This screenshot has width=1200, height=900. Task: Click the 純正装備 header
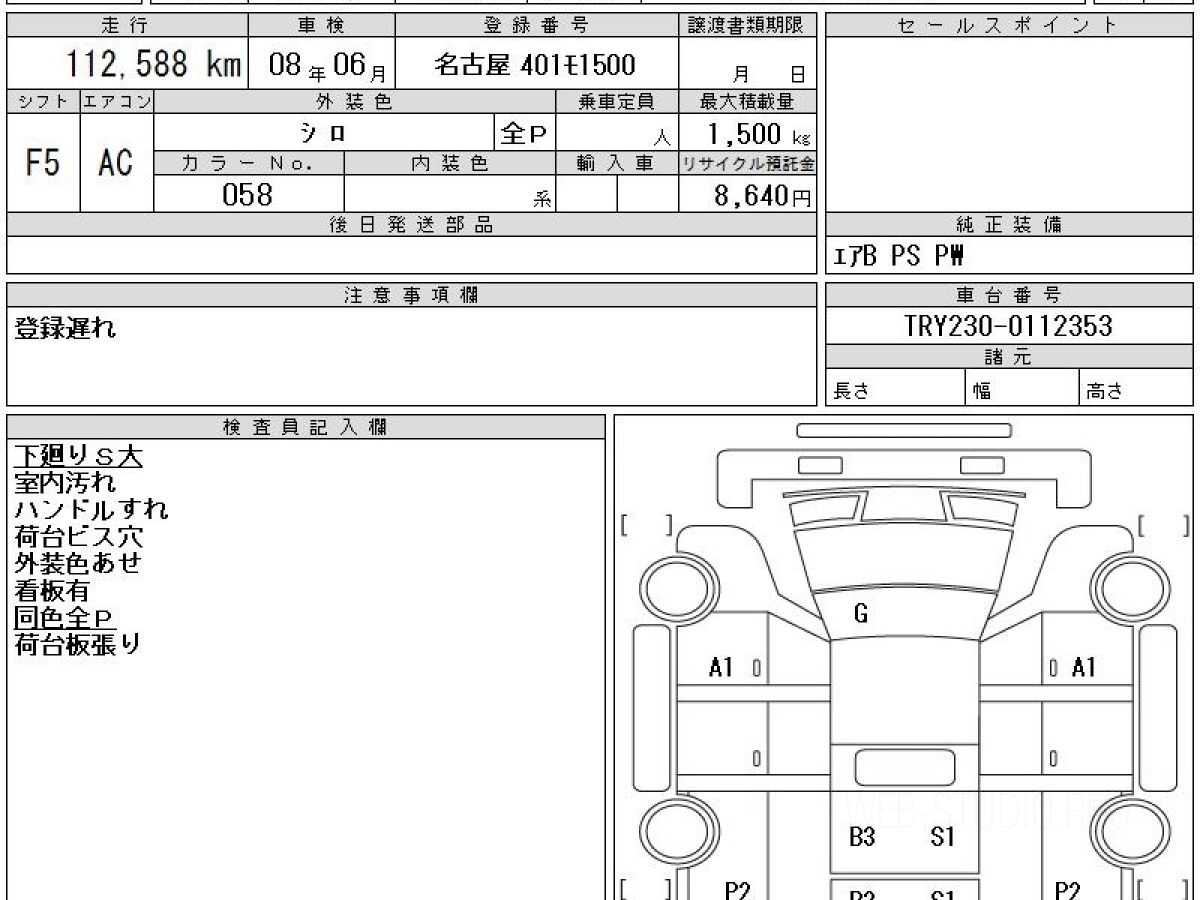pos(1009,225)
